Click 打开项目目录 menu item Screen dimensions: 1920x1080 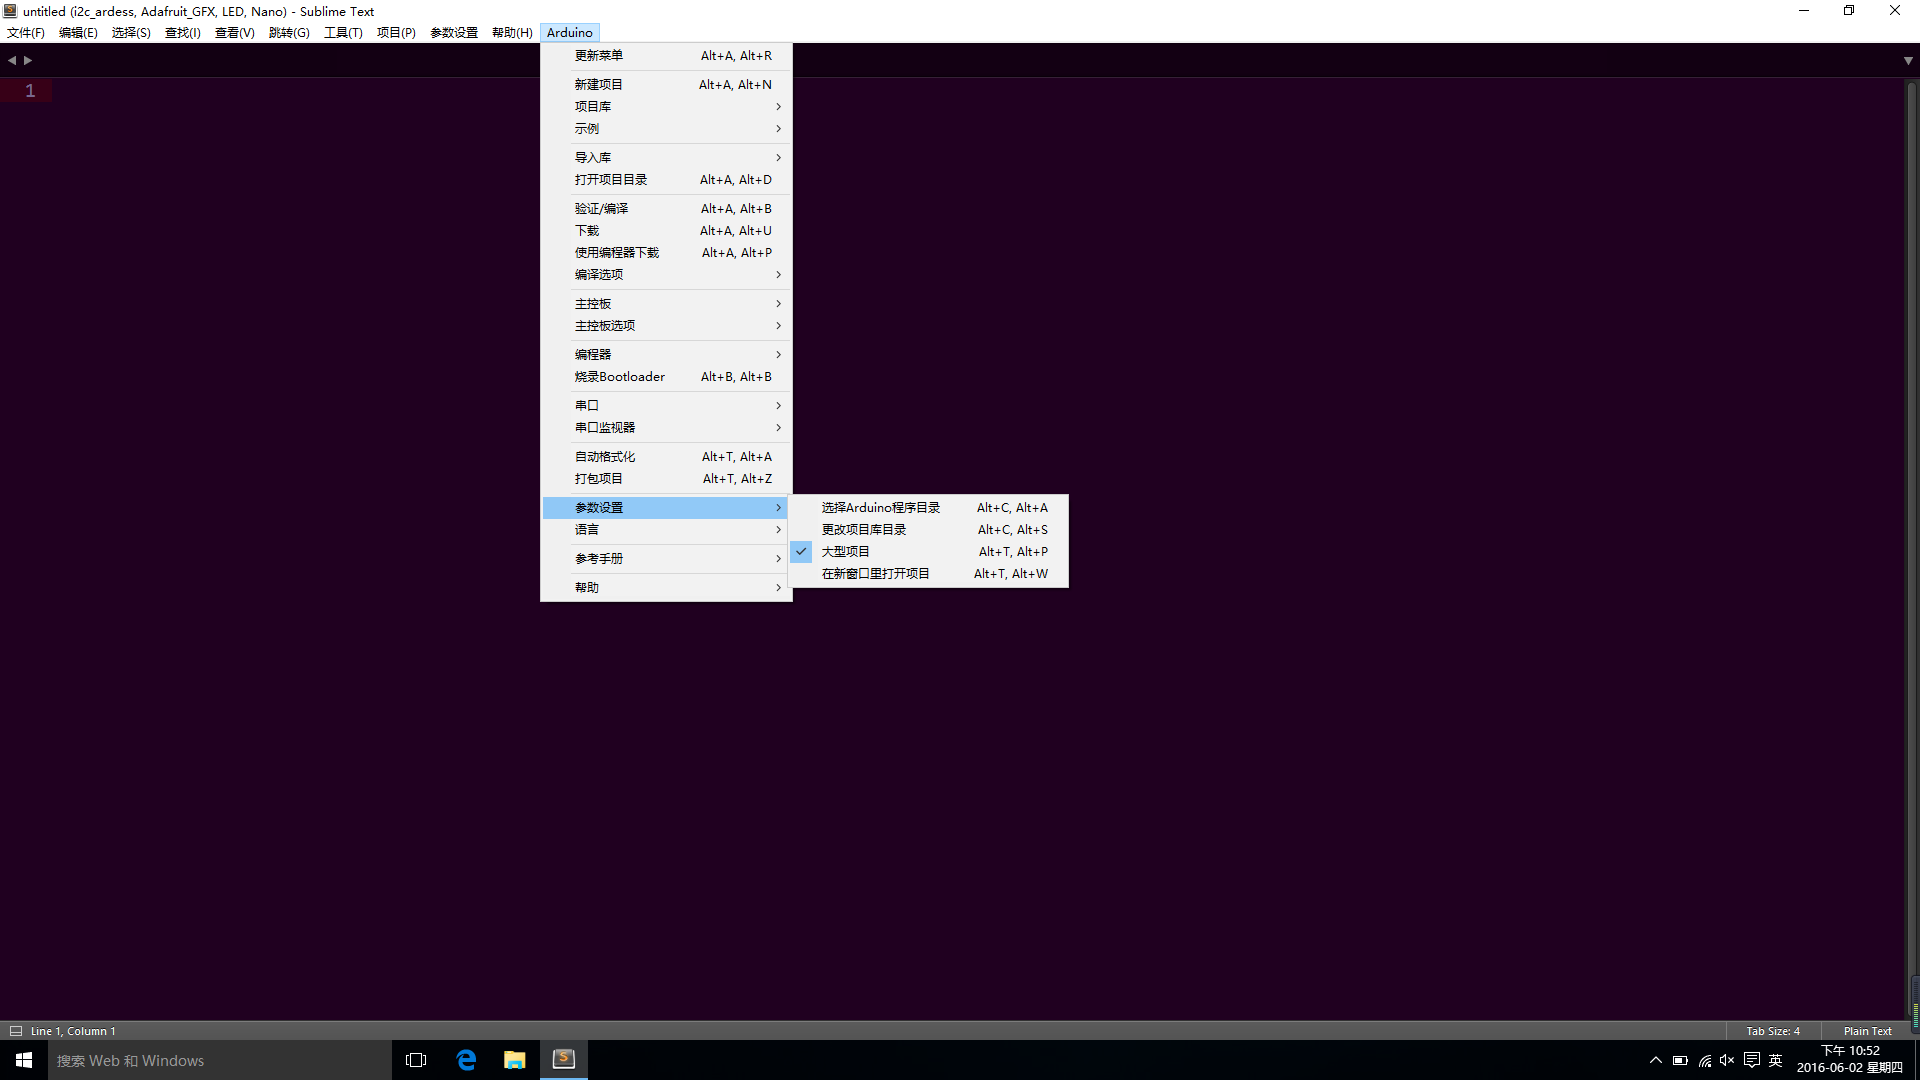click(x=666, y=179)
